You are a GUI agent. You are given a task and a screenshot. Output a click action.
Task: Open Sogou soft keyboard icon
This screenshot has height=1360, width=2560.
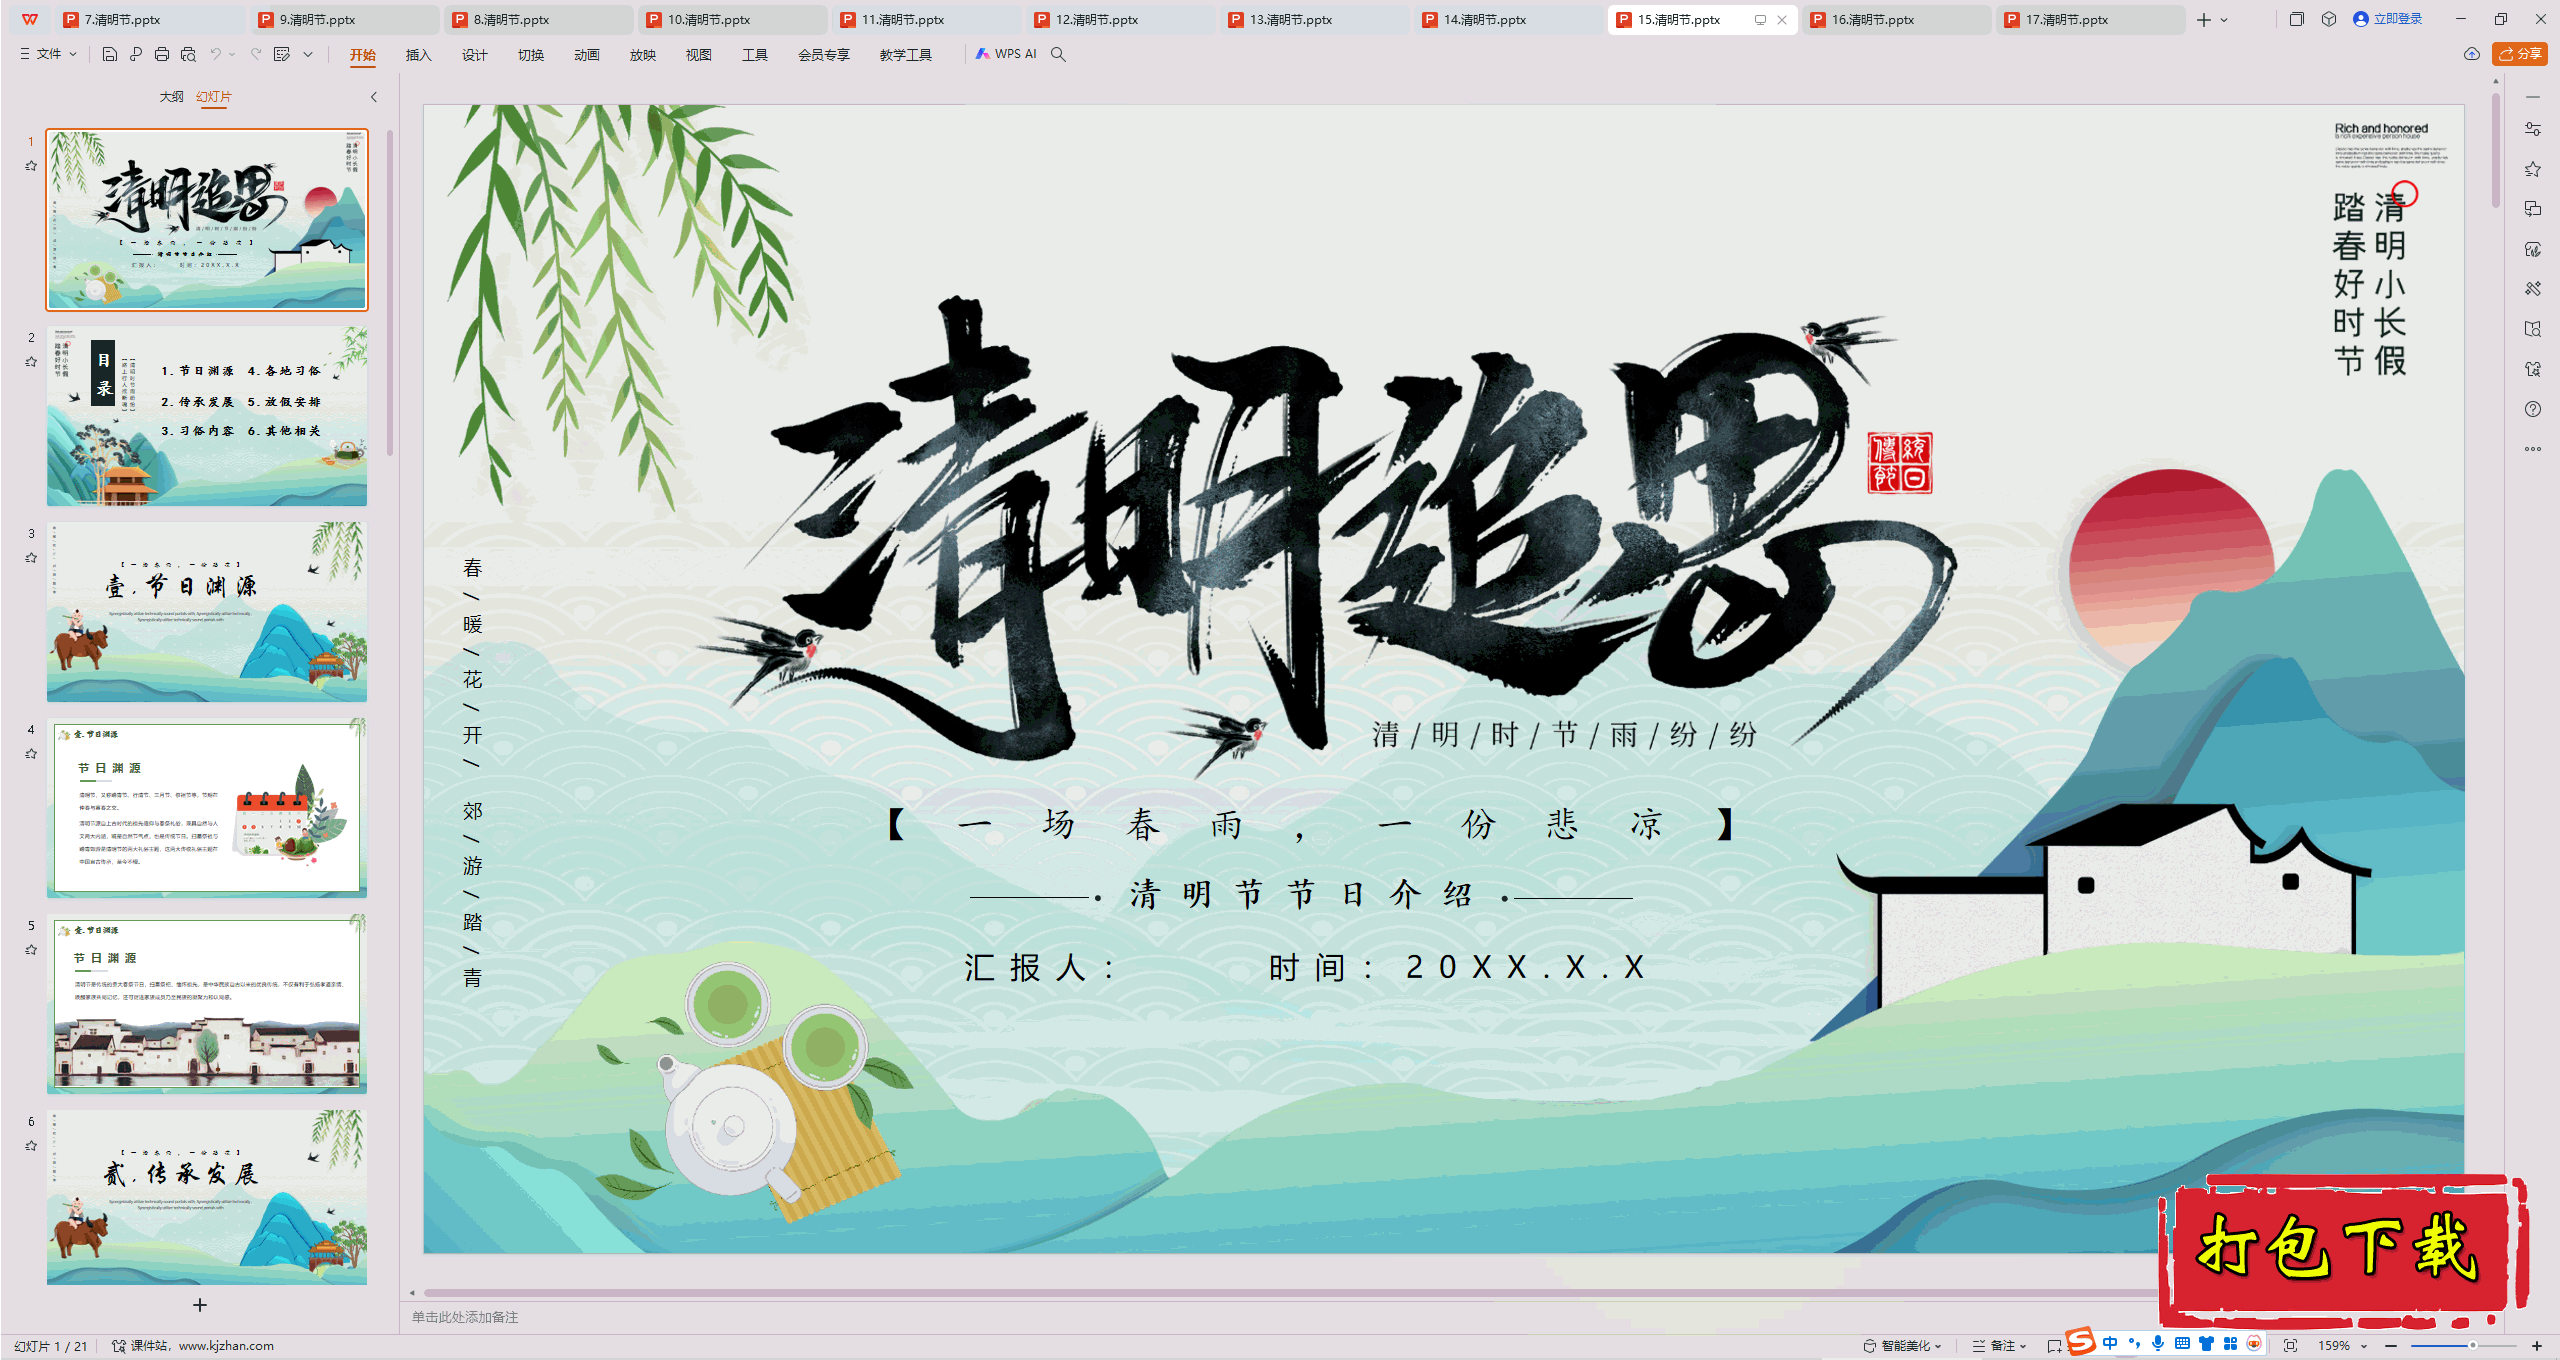pos(2182,1344)
